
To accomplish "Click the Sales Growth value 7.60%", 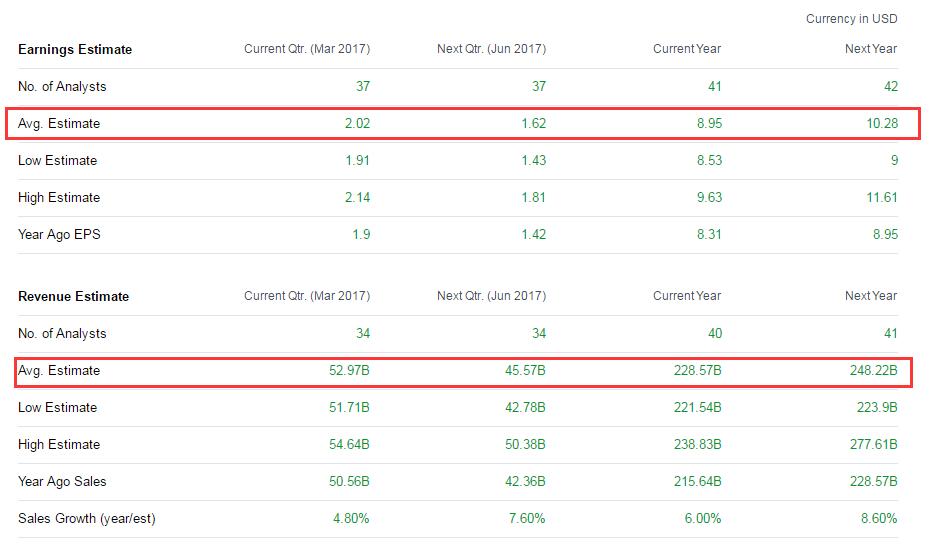I will [525, 518].
